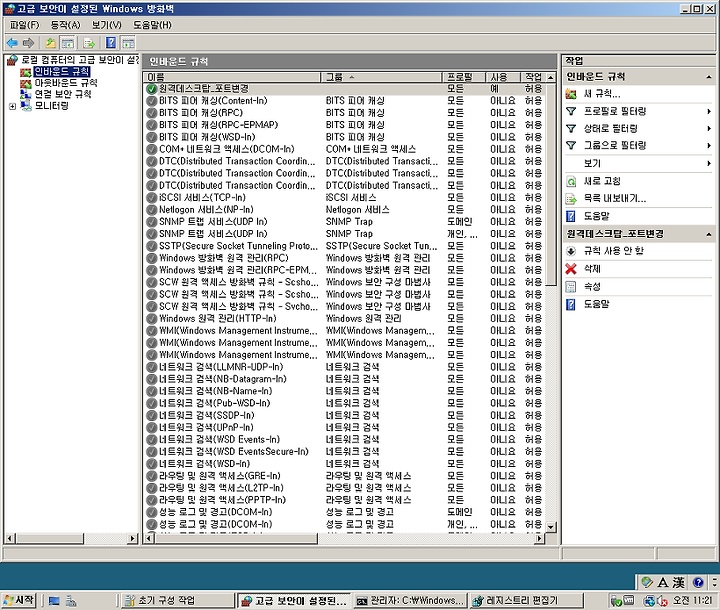Viewport: 720px width, 610px height.
Task: Open the 그룹으로 필터링 submenu arrow
Action: [x=709, y=146]
